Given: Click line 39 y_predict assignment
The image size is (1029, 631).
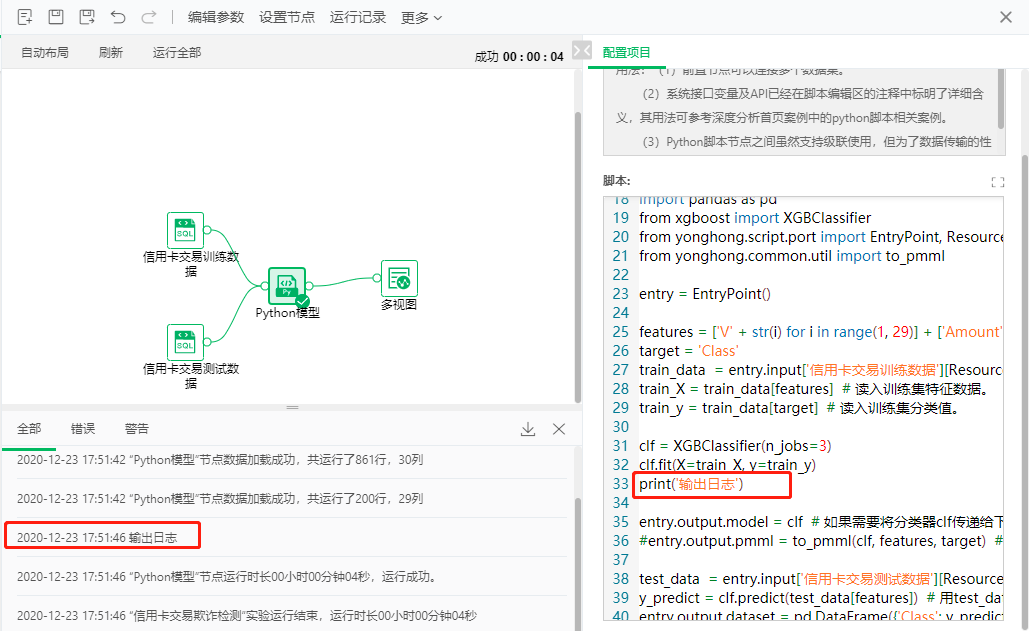Looking at the screenshot, I should click(x=820, y=598).
